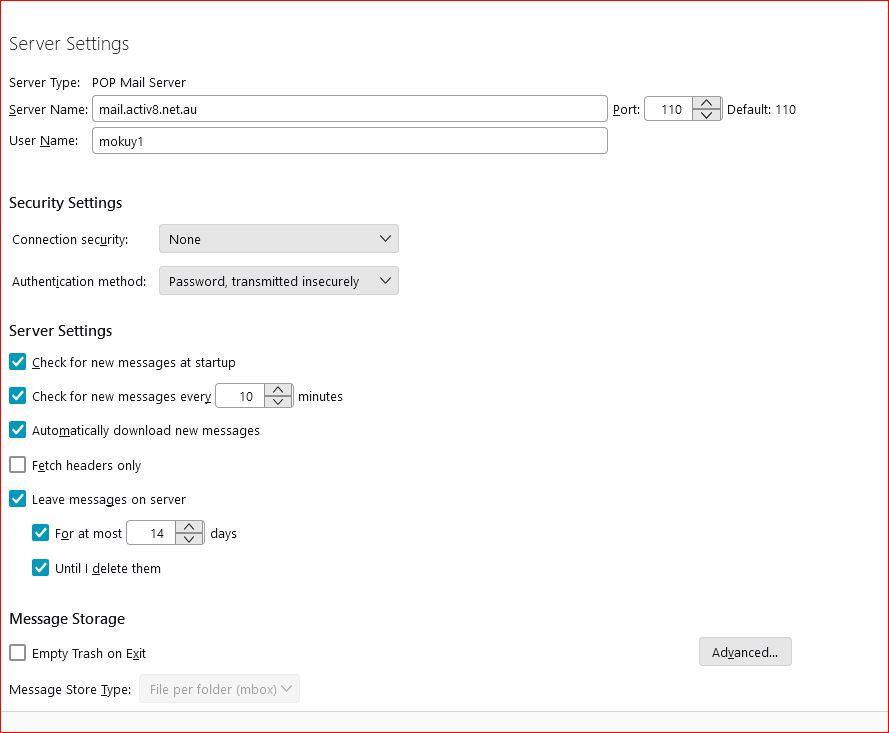This screenshot has width=889, height=733.
Task: Increase check interval minutes with up arrow
Action: tap(278, 390)
